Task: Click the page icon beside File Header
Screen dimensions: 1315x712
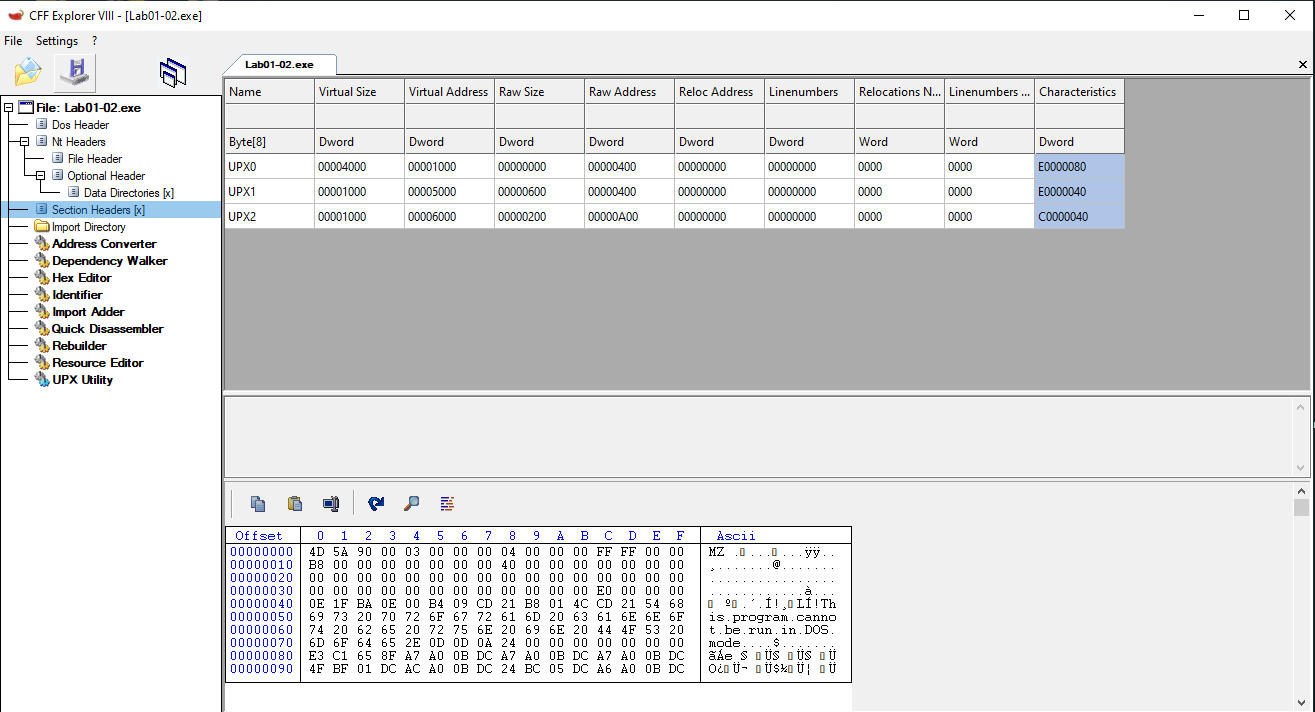Action: click(58, 159)
